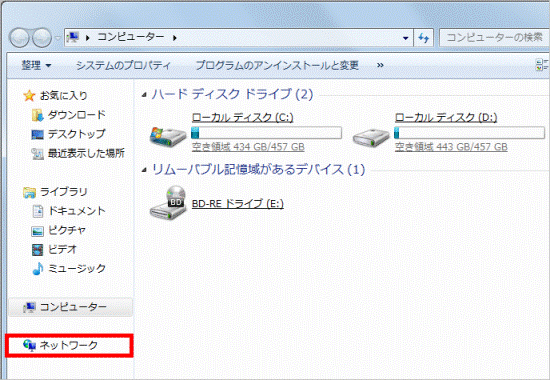Click the D: drive capacity bar
This screenshot has height=380, width=550.
(469, 133)
